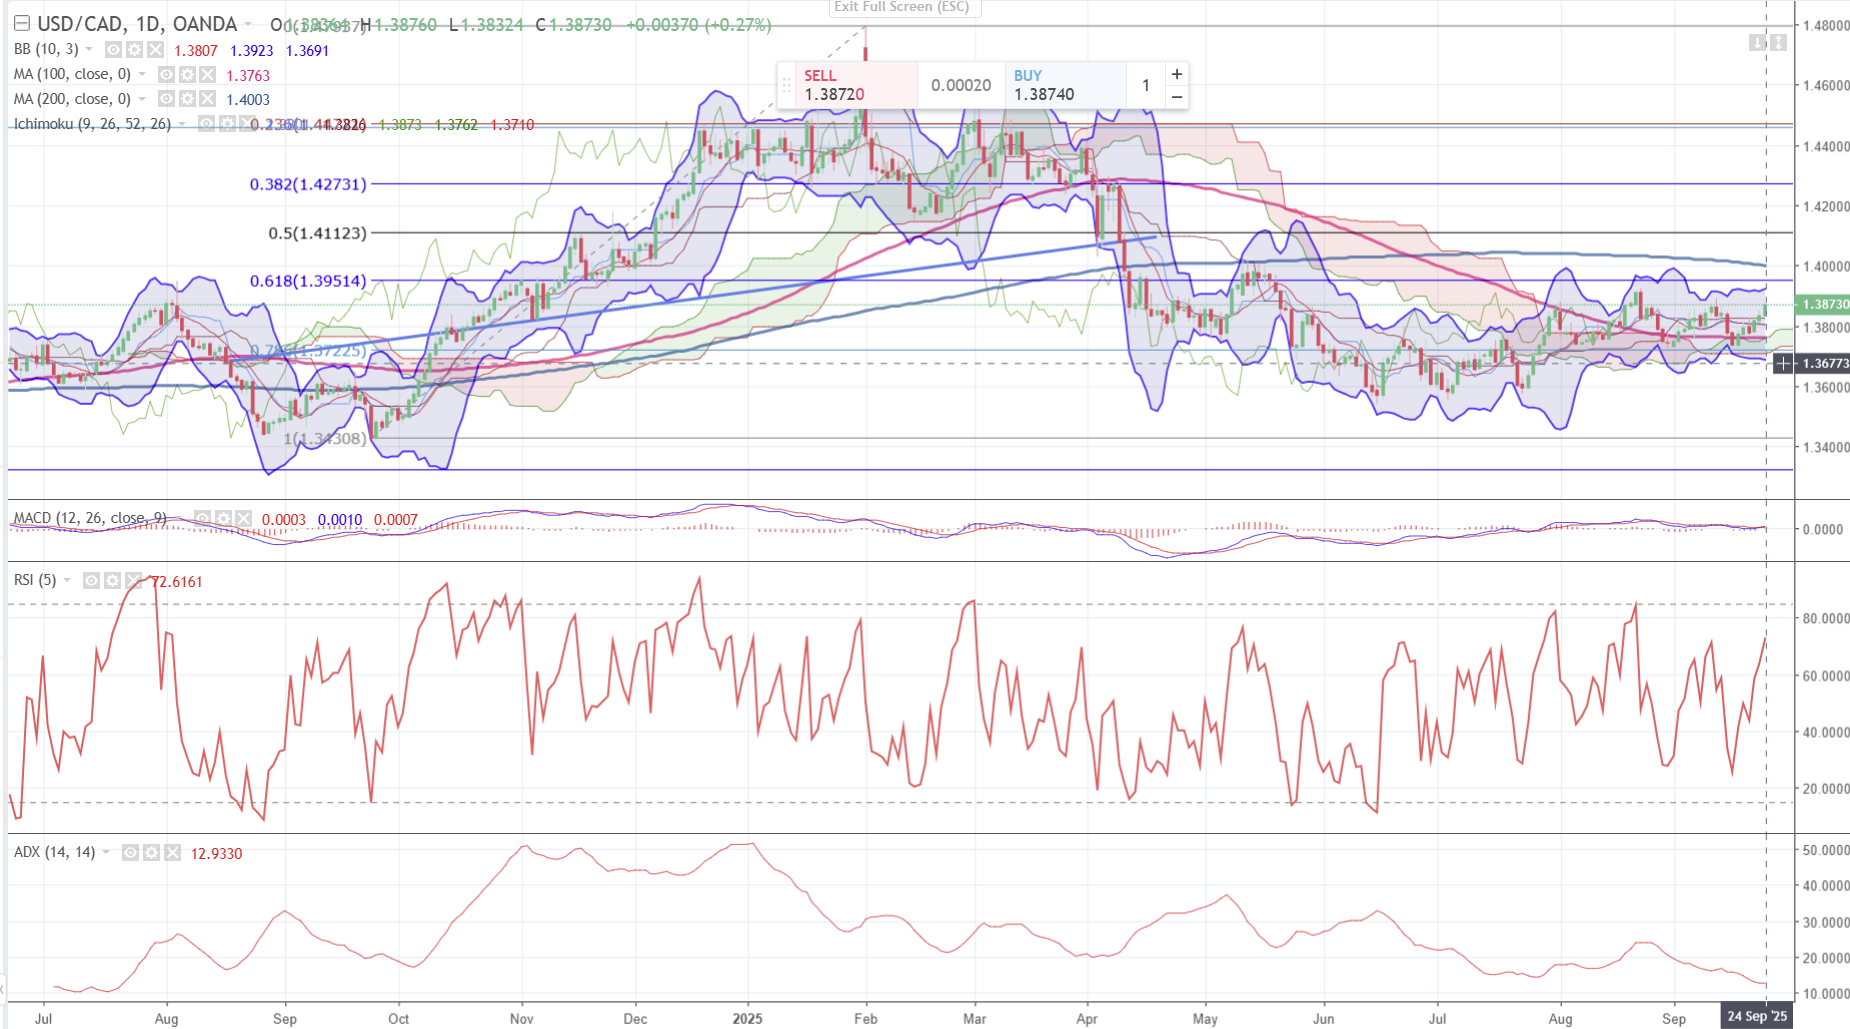
Task: Click the order quantity field showing 1
Action: [x=1146, y=85]
